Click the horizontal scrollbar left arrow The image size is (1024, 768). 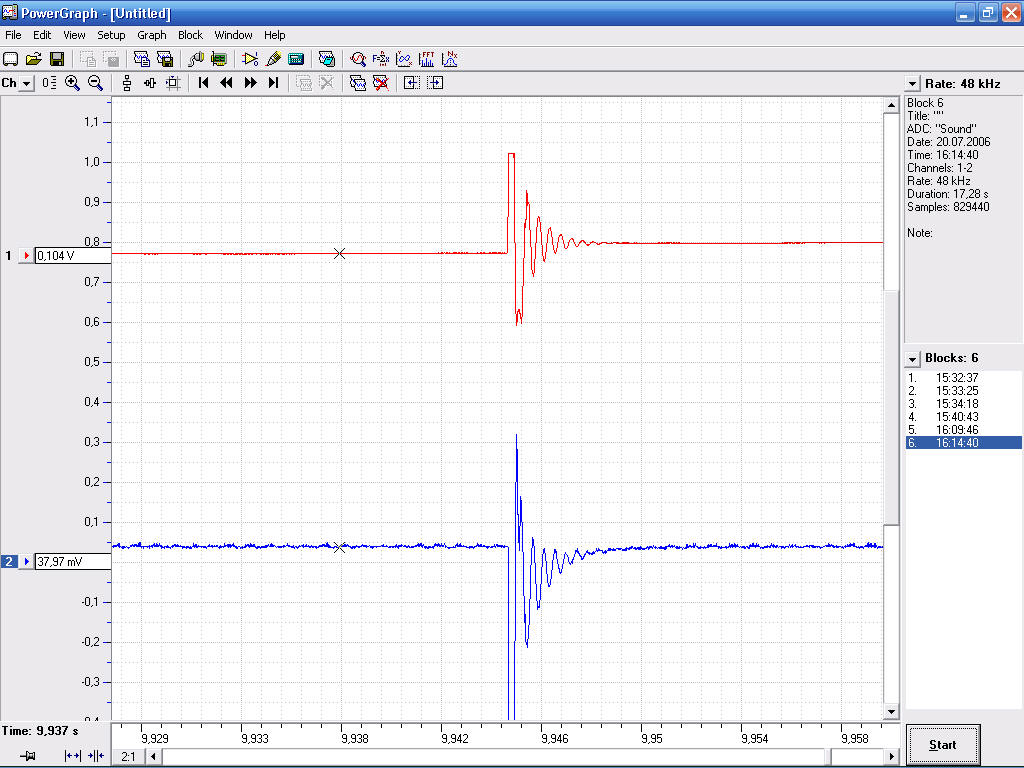coord(153,756)
